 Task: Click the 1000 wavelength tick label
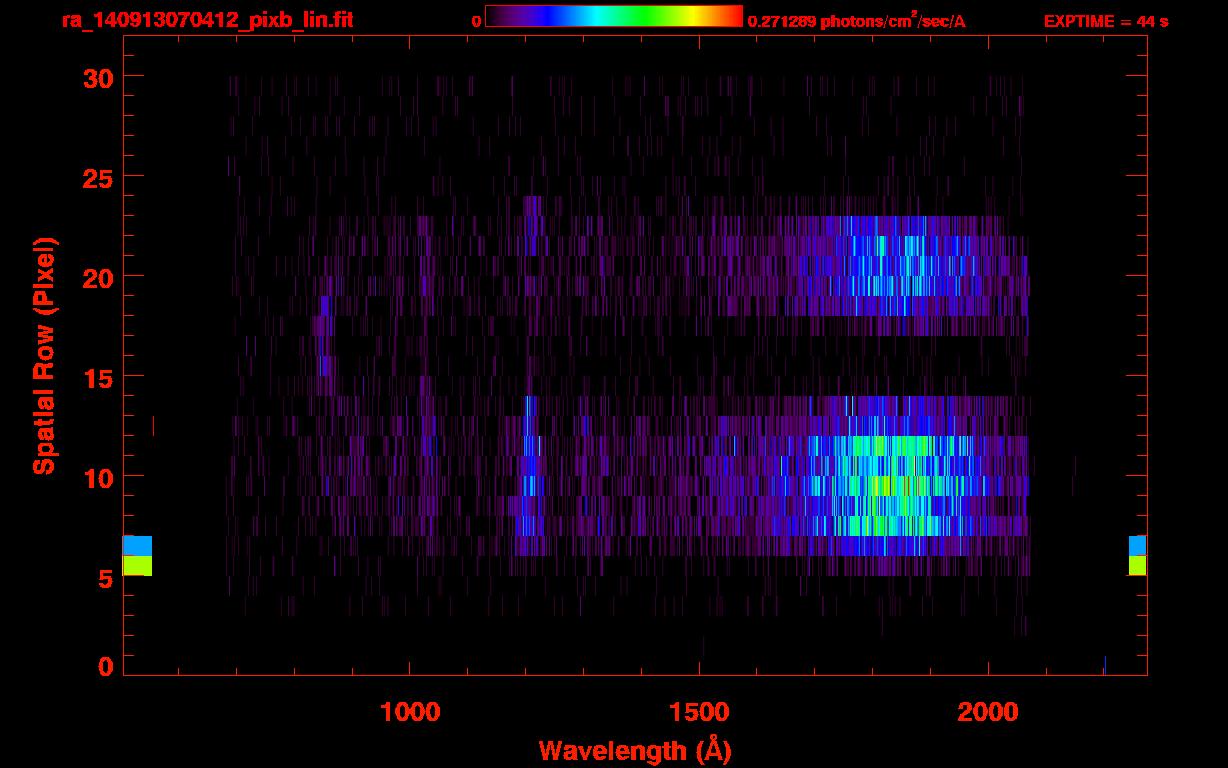410,712
